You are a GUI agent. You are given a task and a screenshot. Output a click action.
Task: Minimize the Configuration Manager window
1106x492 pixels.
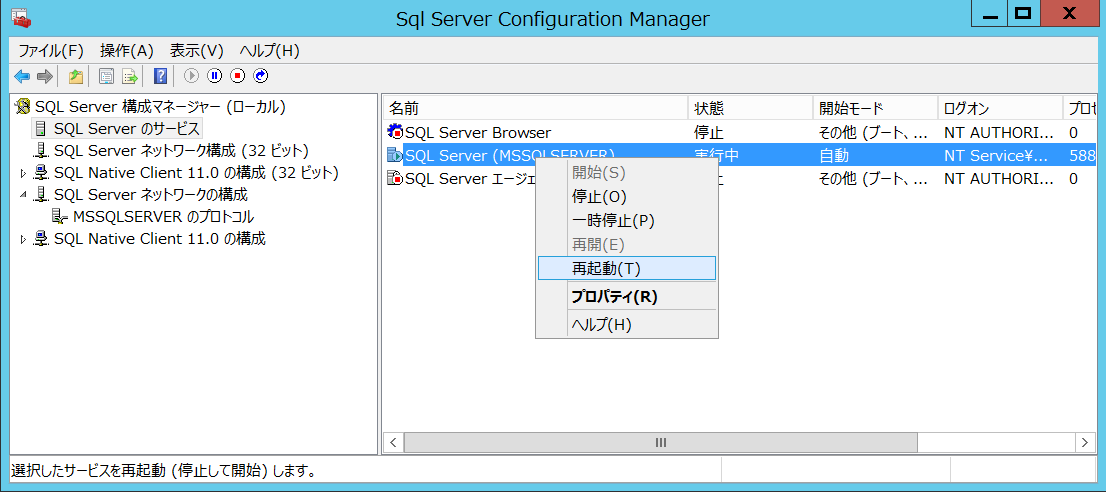coord(990,12)
